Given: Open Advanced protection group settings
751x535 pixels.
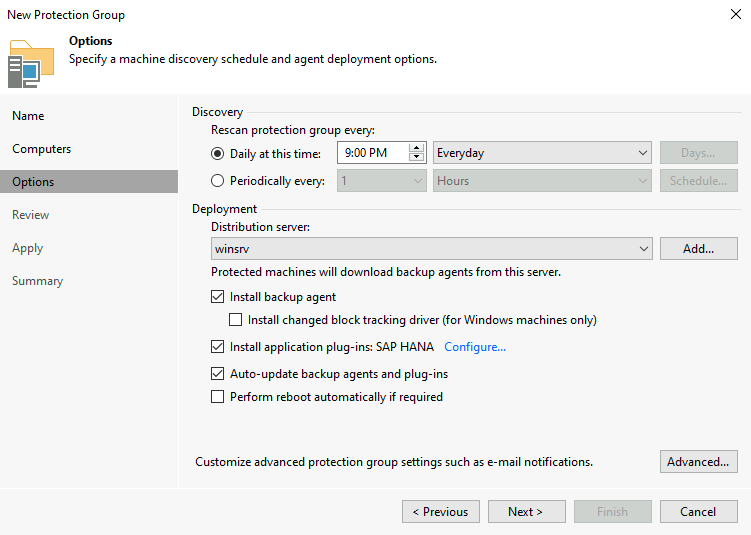Looking at the screenshot, I should point(698,462).
